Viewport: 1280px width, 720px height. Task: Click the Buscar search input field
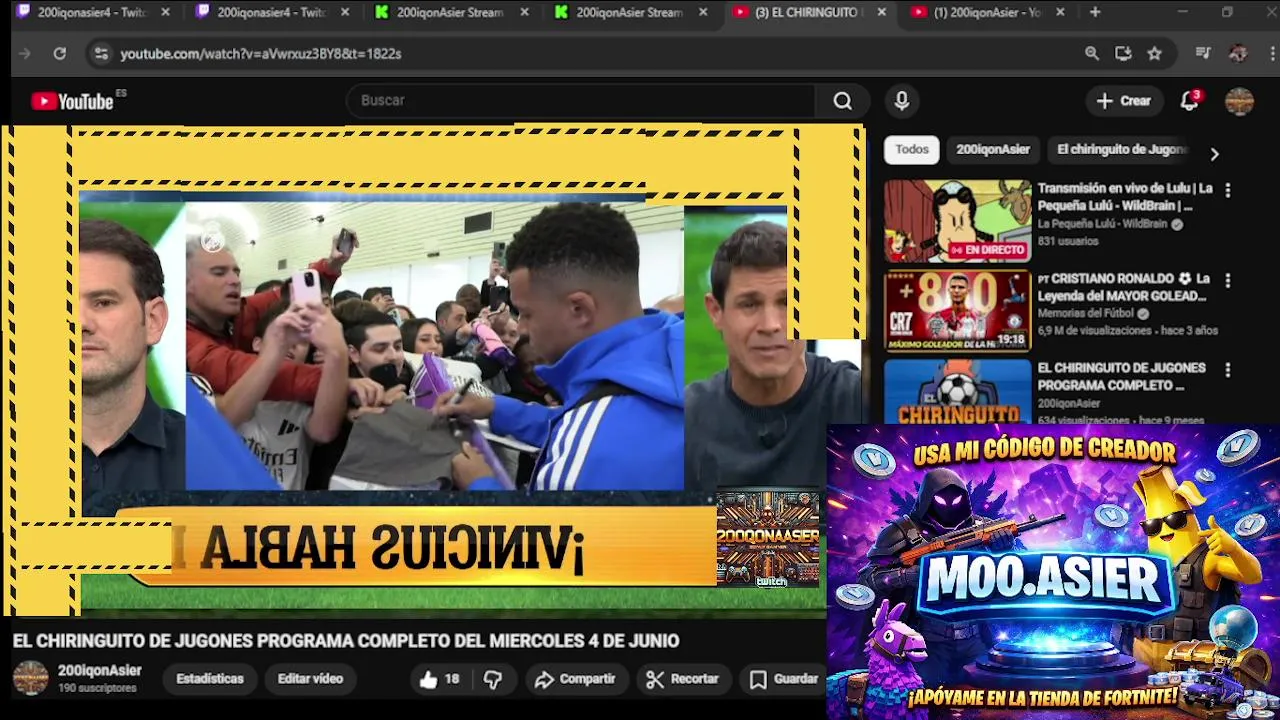tap(582, 101)
